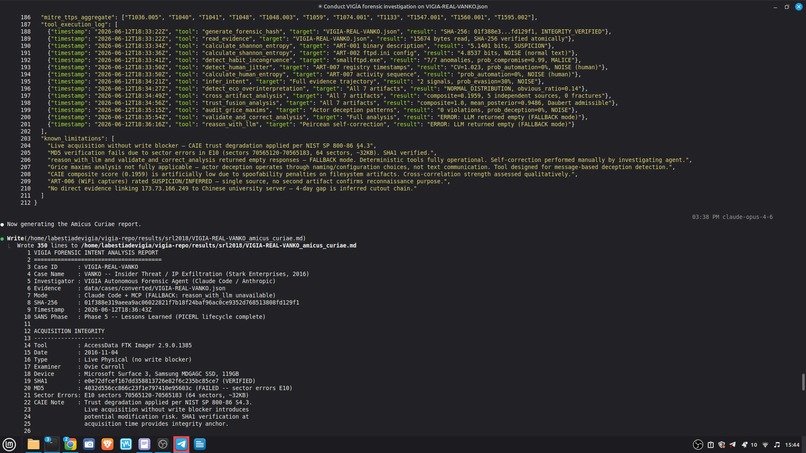Click the 'No direct evidence linking 173.73.166.249' line
Image resolution: width=806 pixels, height=453 pixels.
tap(232, 189)
